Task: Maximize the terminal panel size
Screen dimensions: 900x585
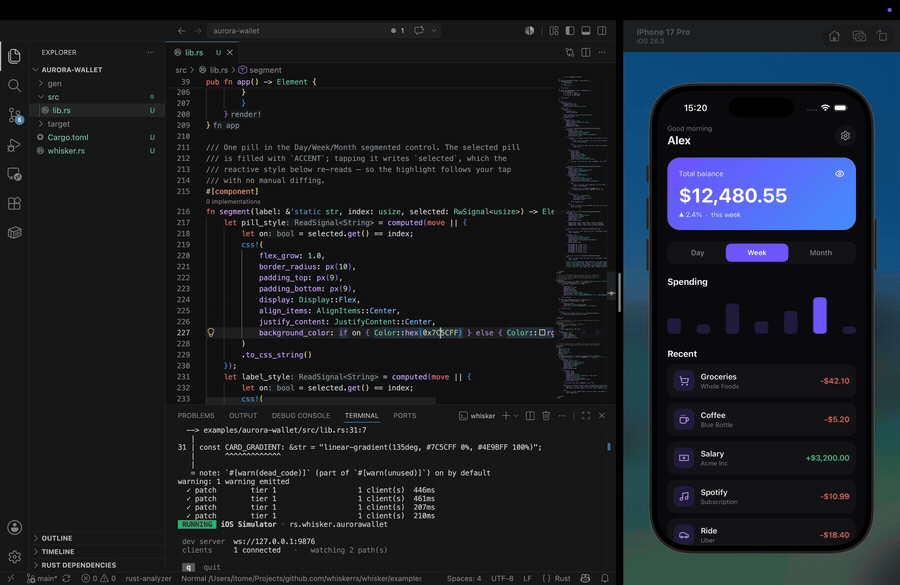Action: point(585,416)
